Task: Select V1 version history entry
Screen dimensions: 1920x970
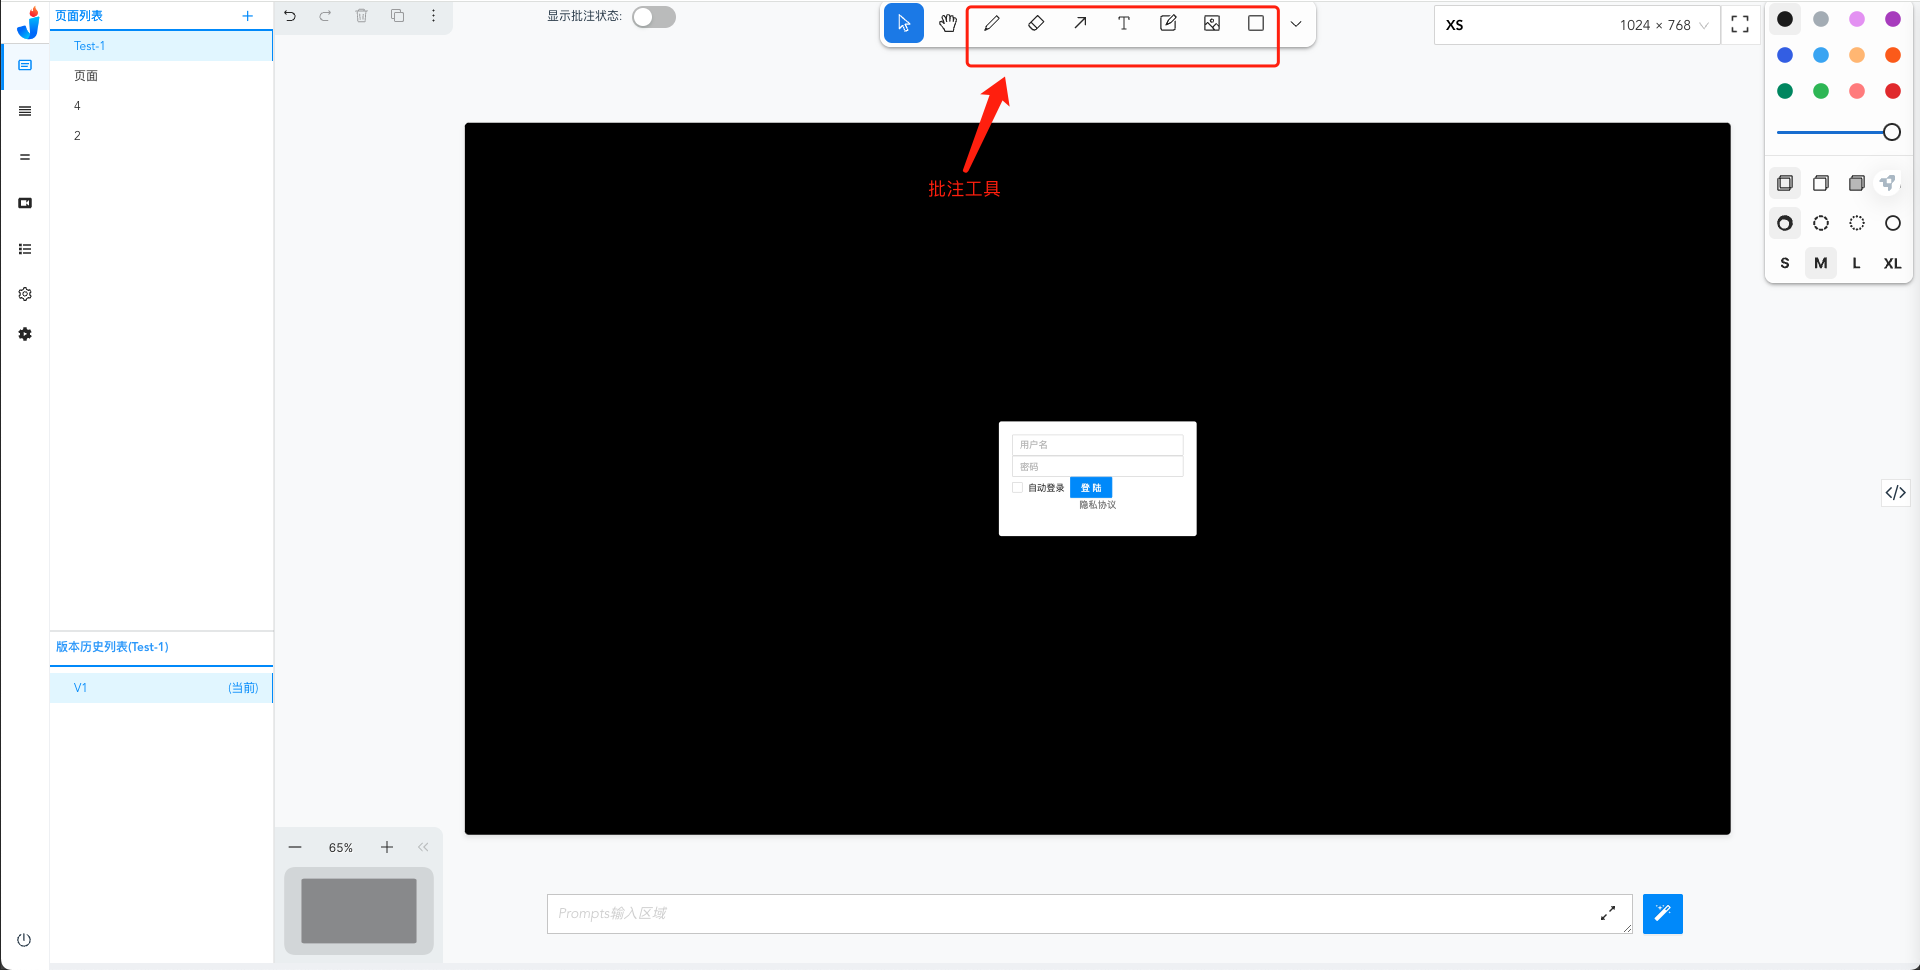Action: point(161,688)
